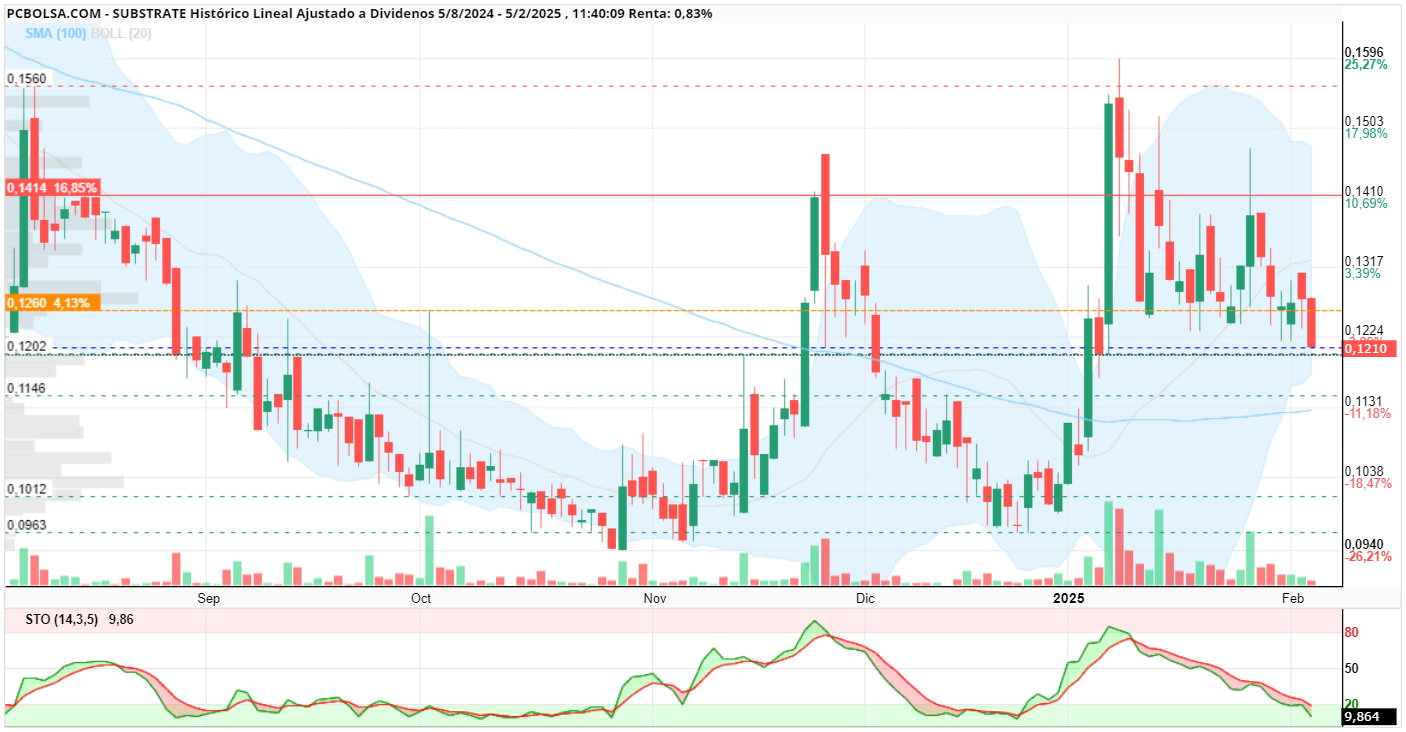
Task: Click the 0,1317 price axis value
Action: (1364, 261)
